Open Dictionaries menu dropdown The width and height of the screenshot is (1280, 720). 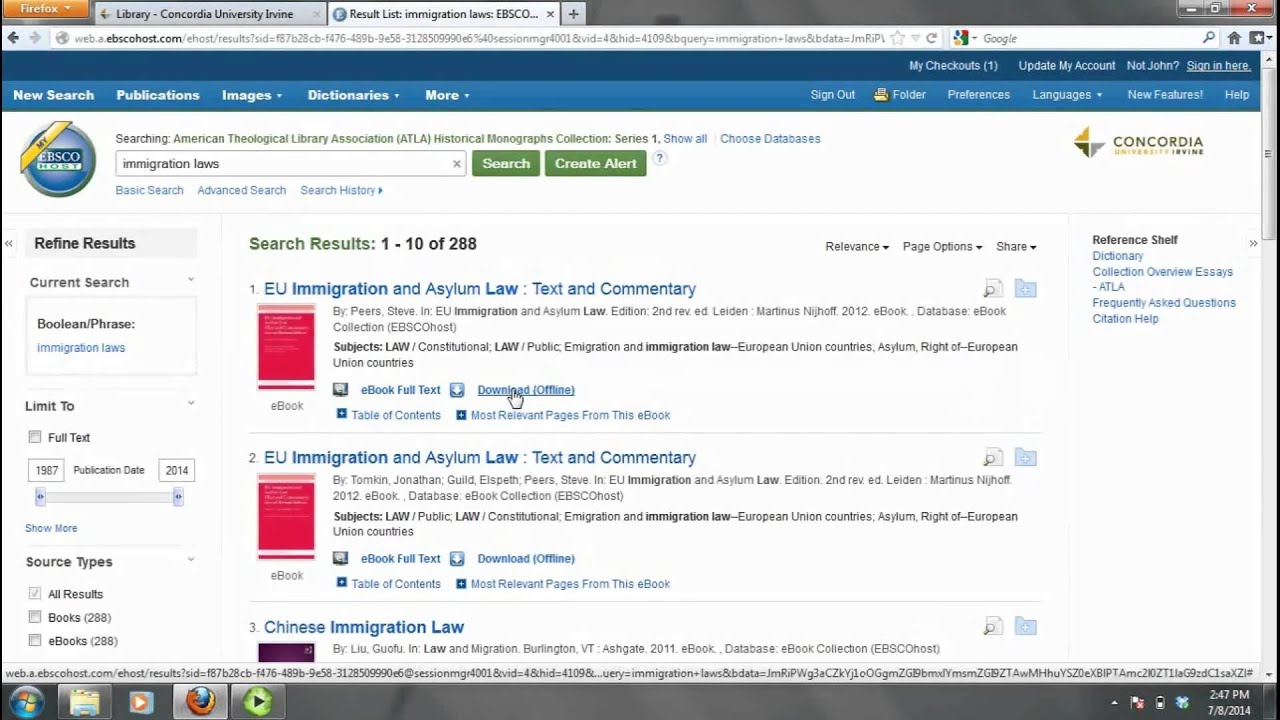click(x=354, y=95)
